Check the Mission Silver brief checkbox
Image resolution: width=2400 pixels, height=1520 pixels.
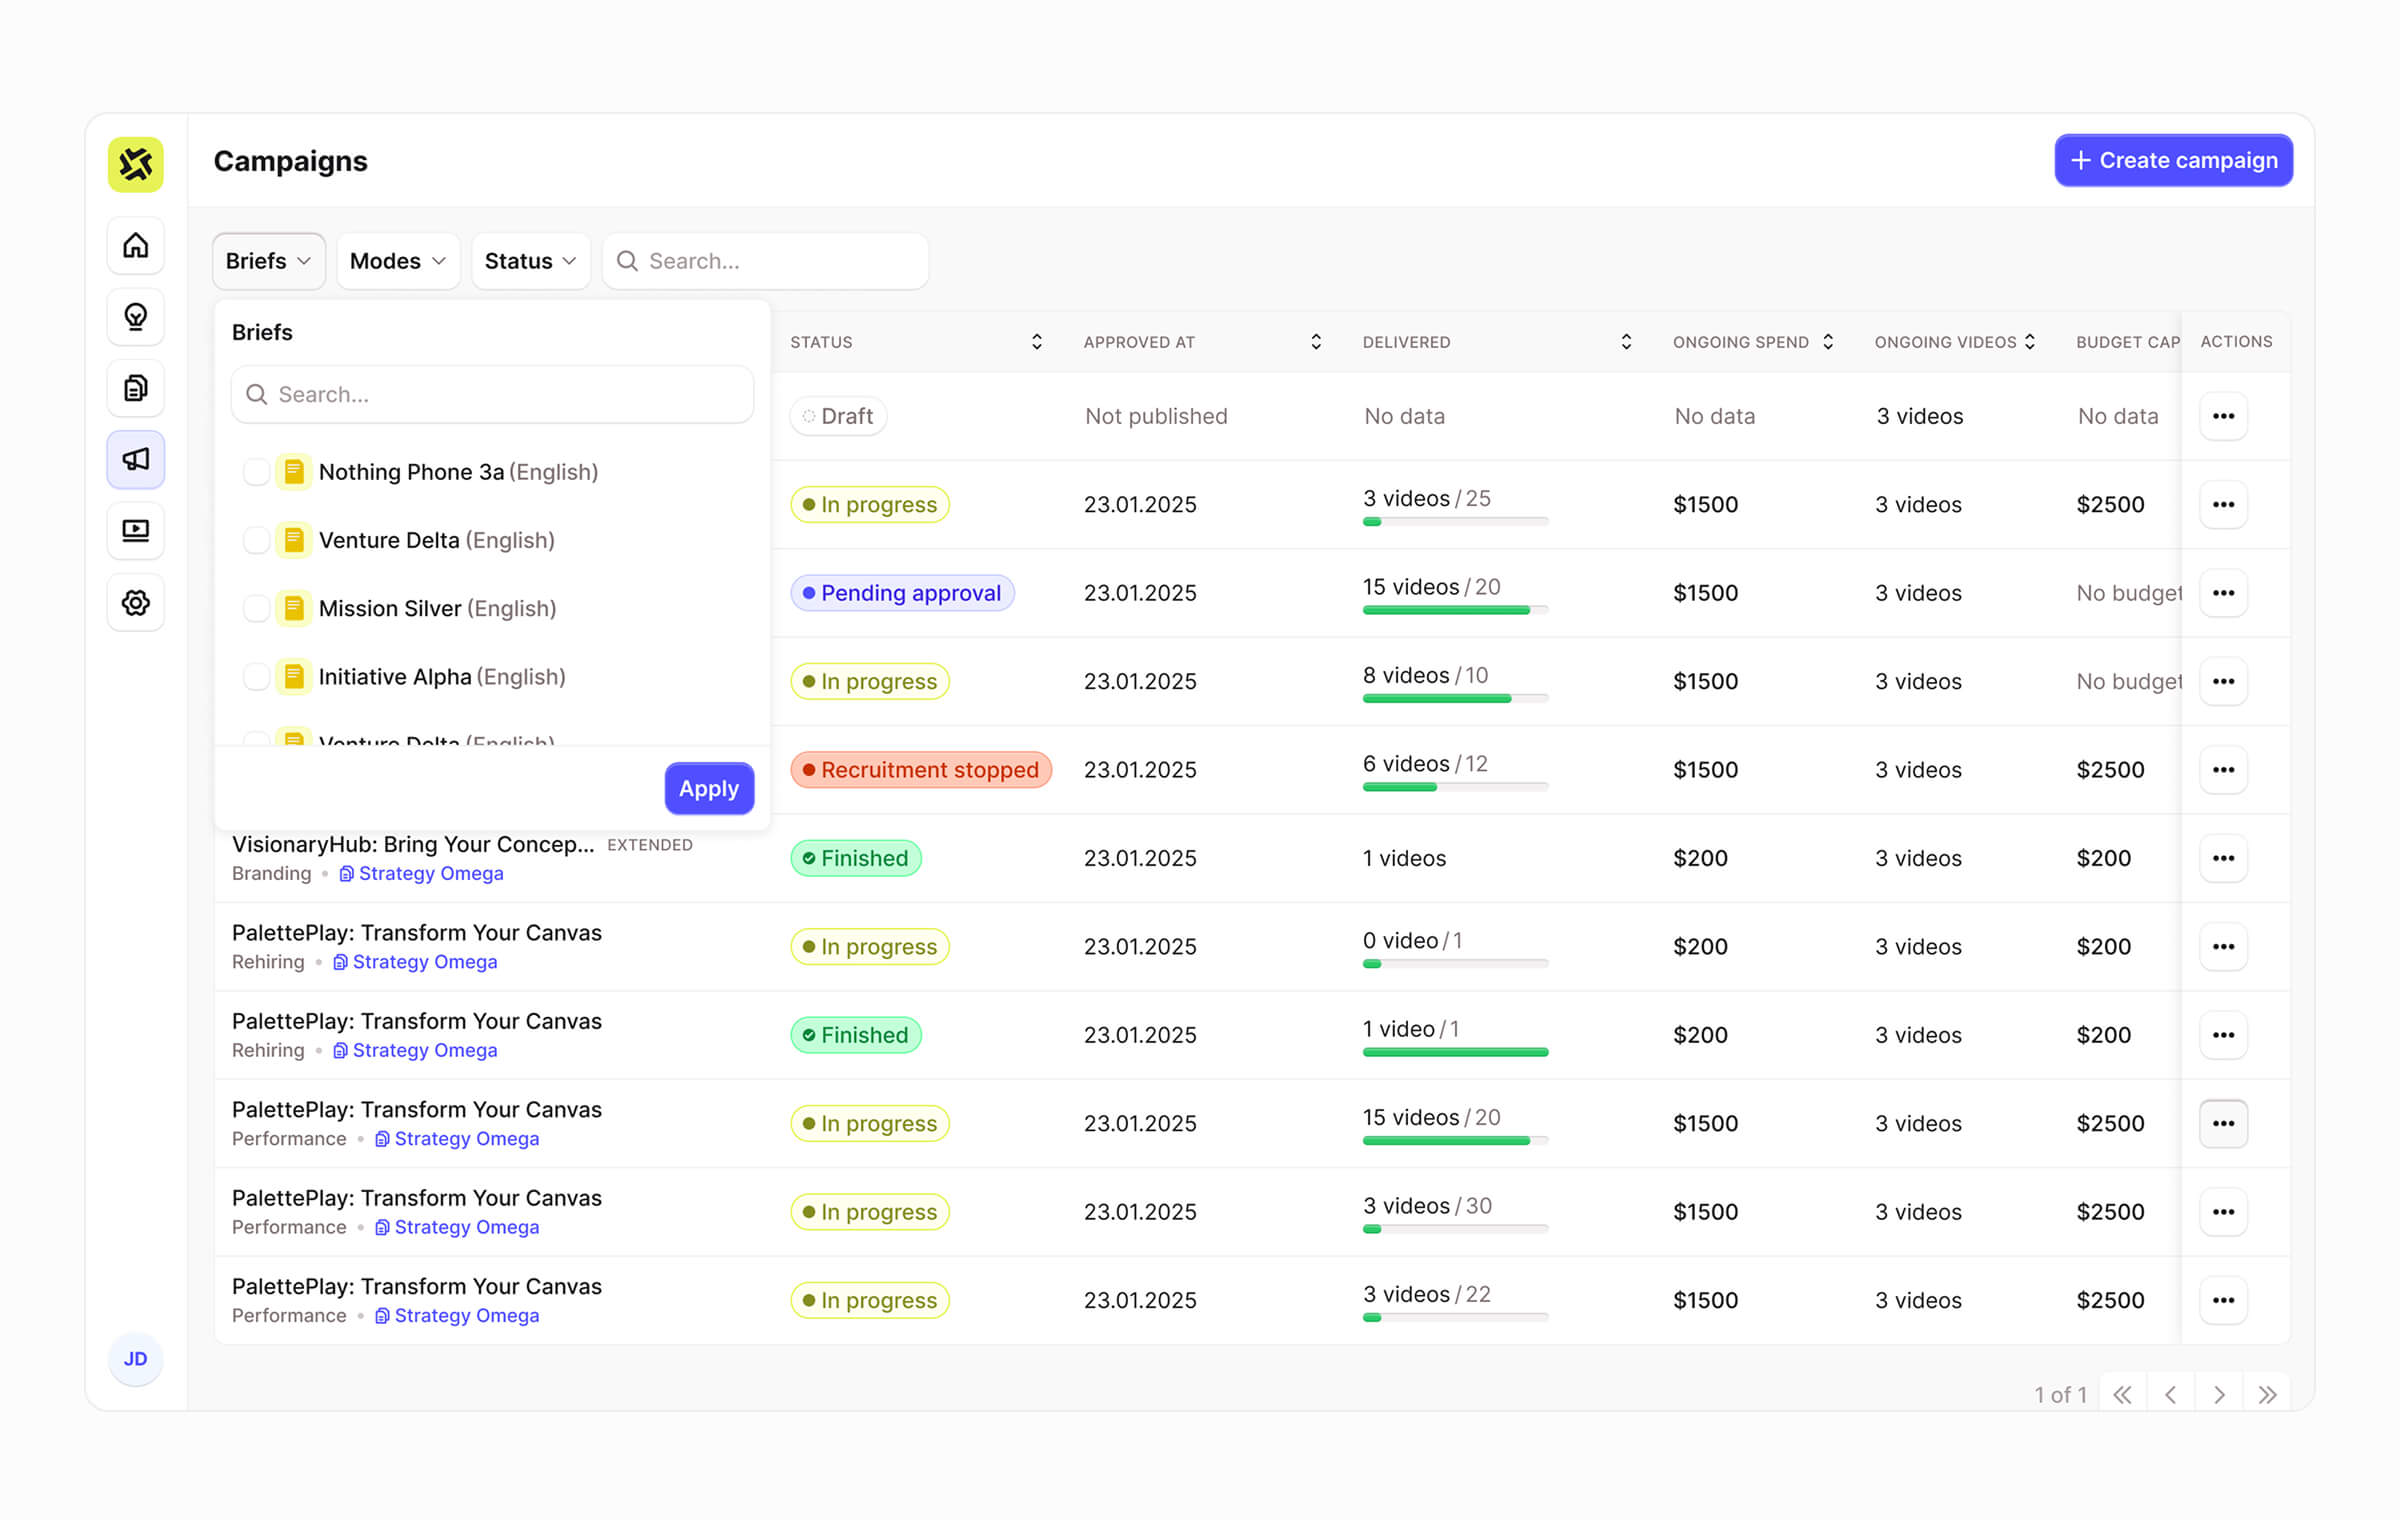pyautogui.click(x=257, y=608)
